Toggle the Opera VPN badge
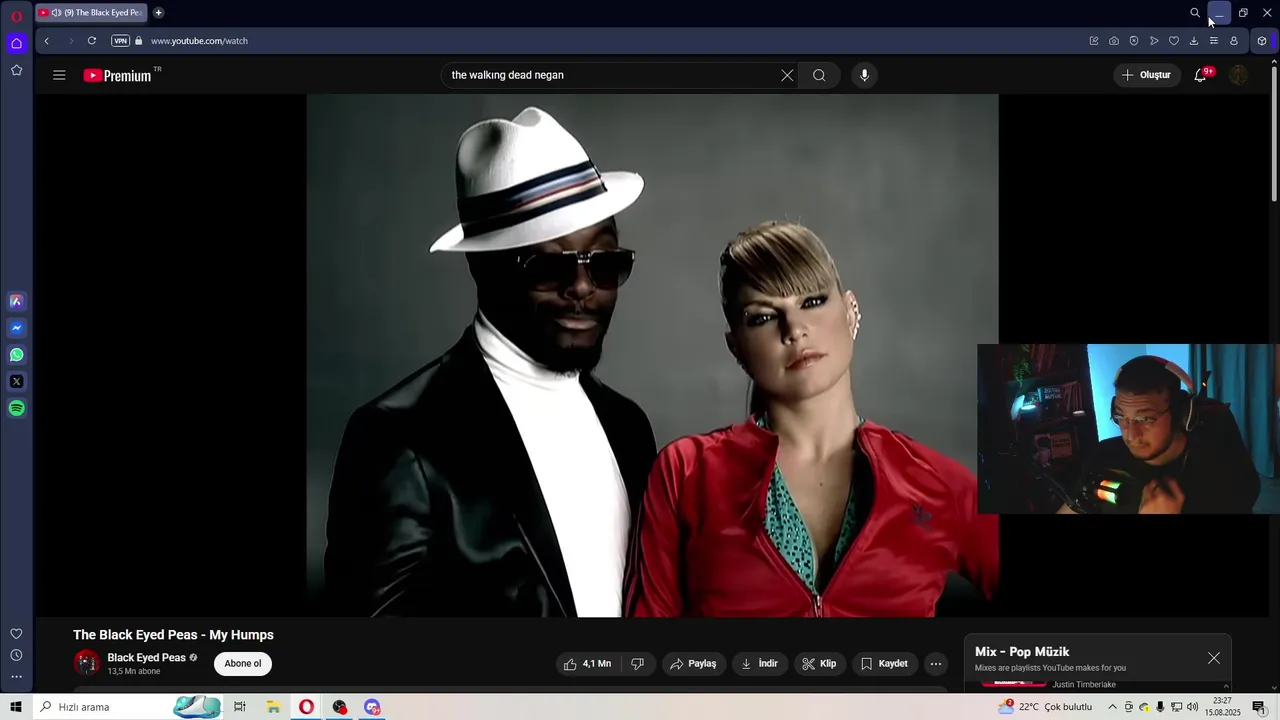 [120, 41]
